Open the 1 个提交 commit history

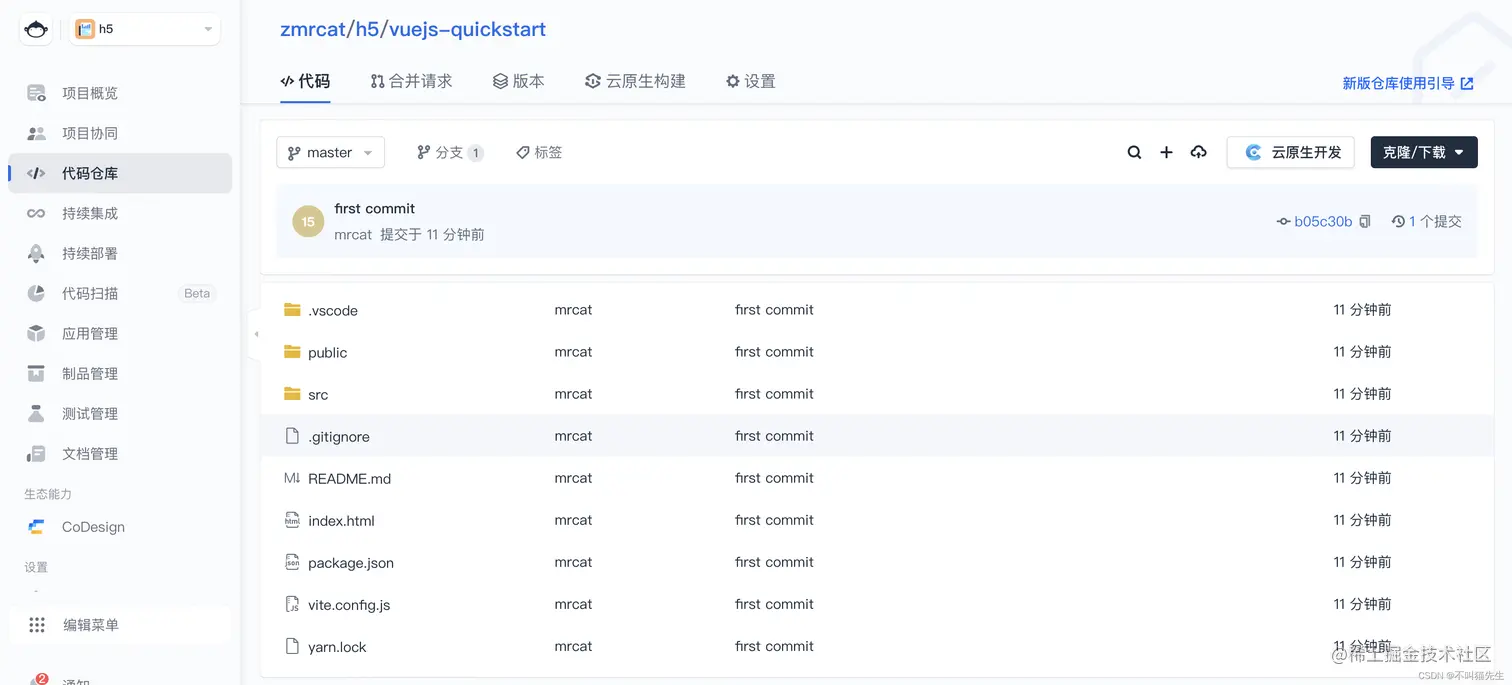pyautogui.click(x=1427, y=222)
